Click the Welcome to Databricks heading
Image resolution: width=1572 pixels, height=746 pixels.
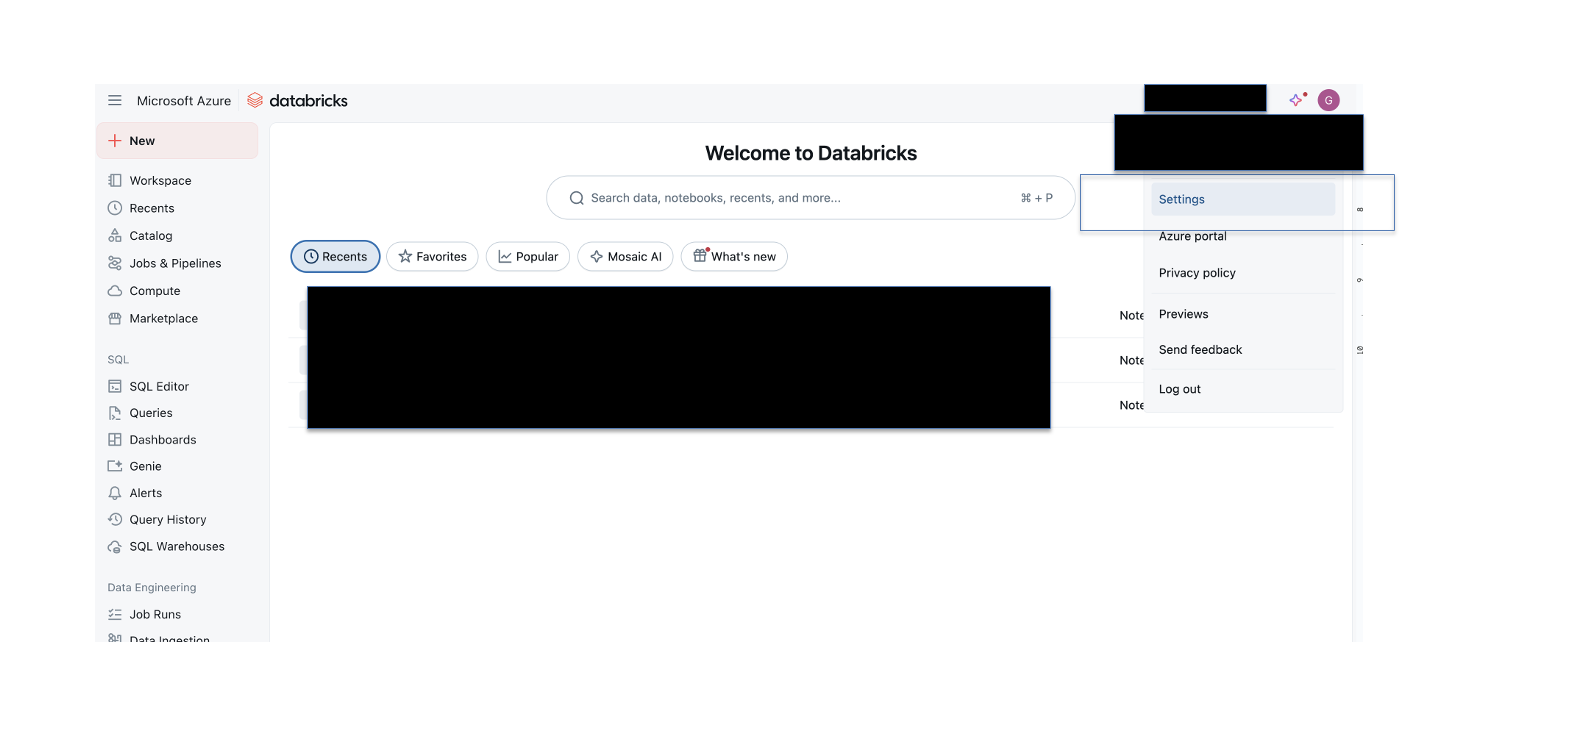tap(811, 153)
